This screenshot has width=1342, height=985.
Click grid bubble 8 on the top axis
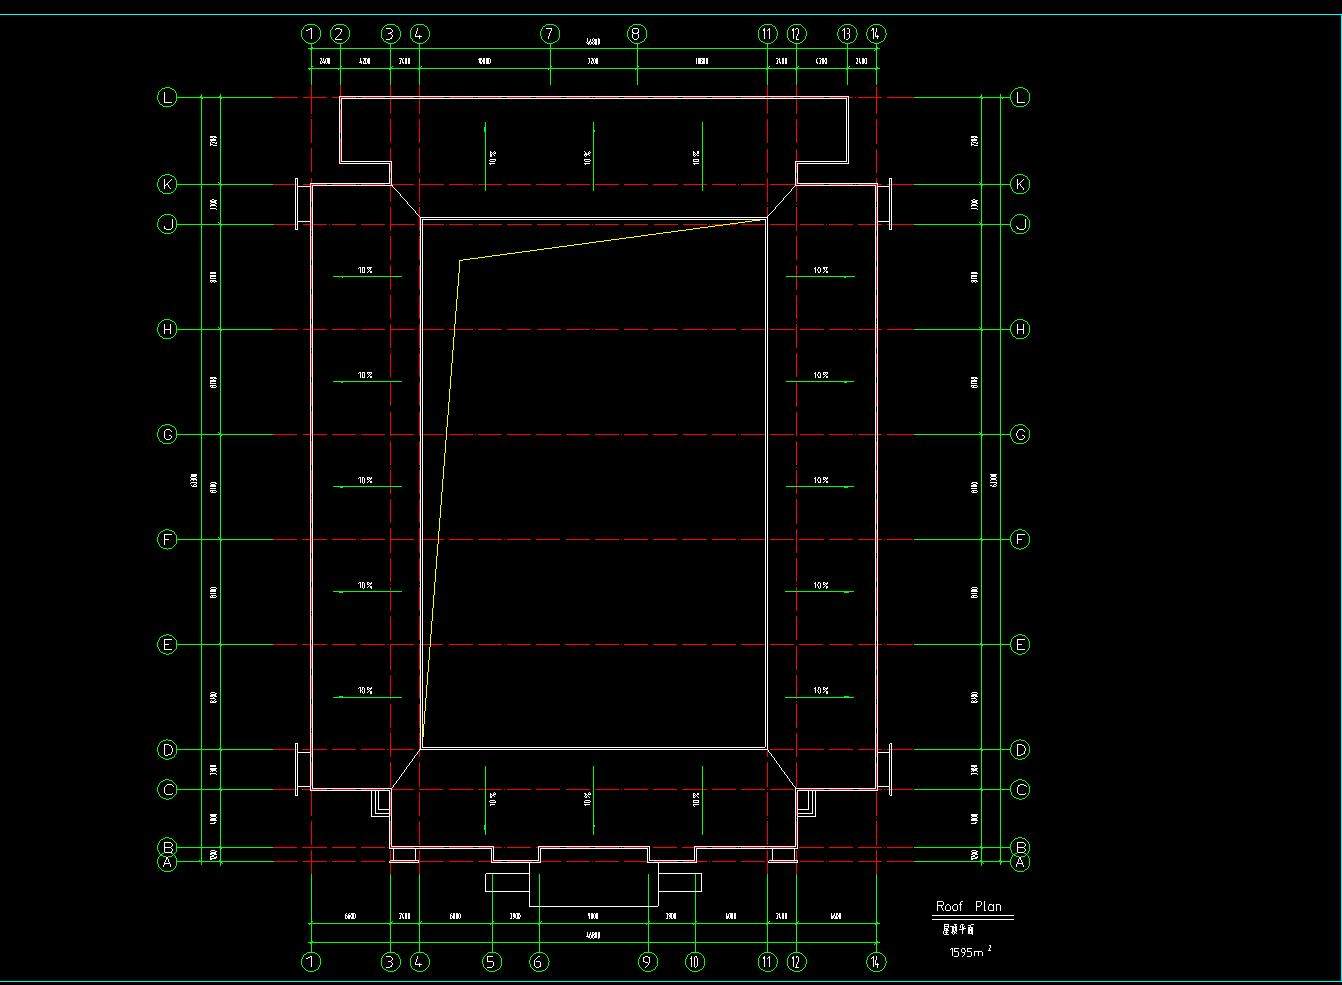click(637, 34)
